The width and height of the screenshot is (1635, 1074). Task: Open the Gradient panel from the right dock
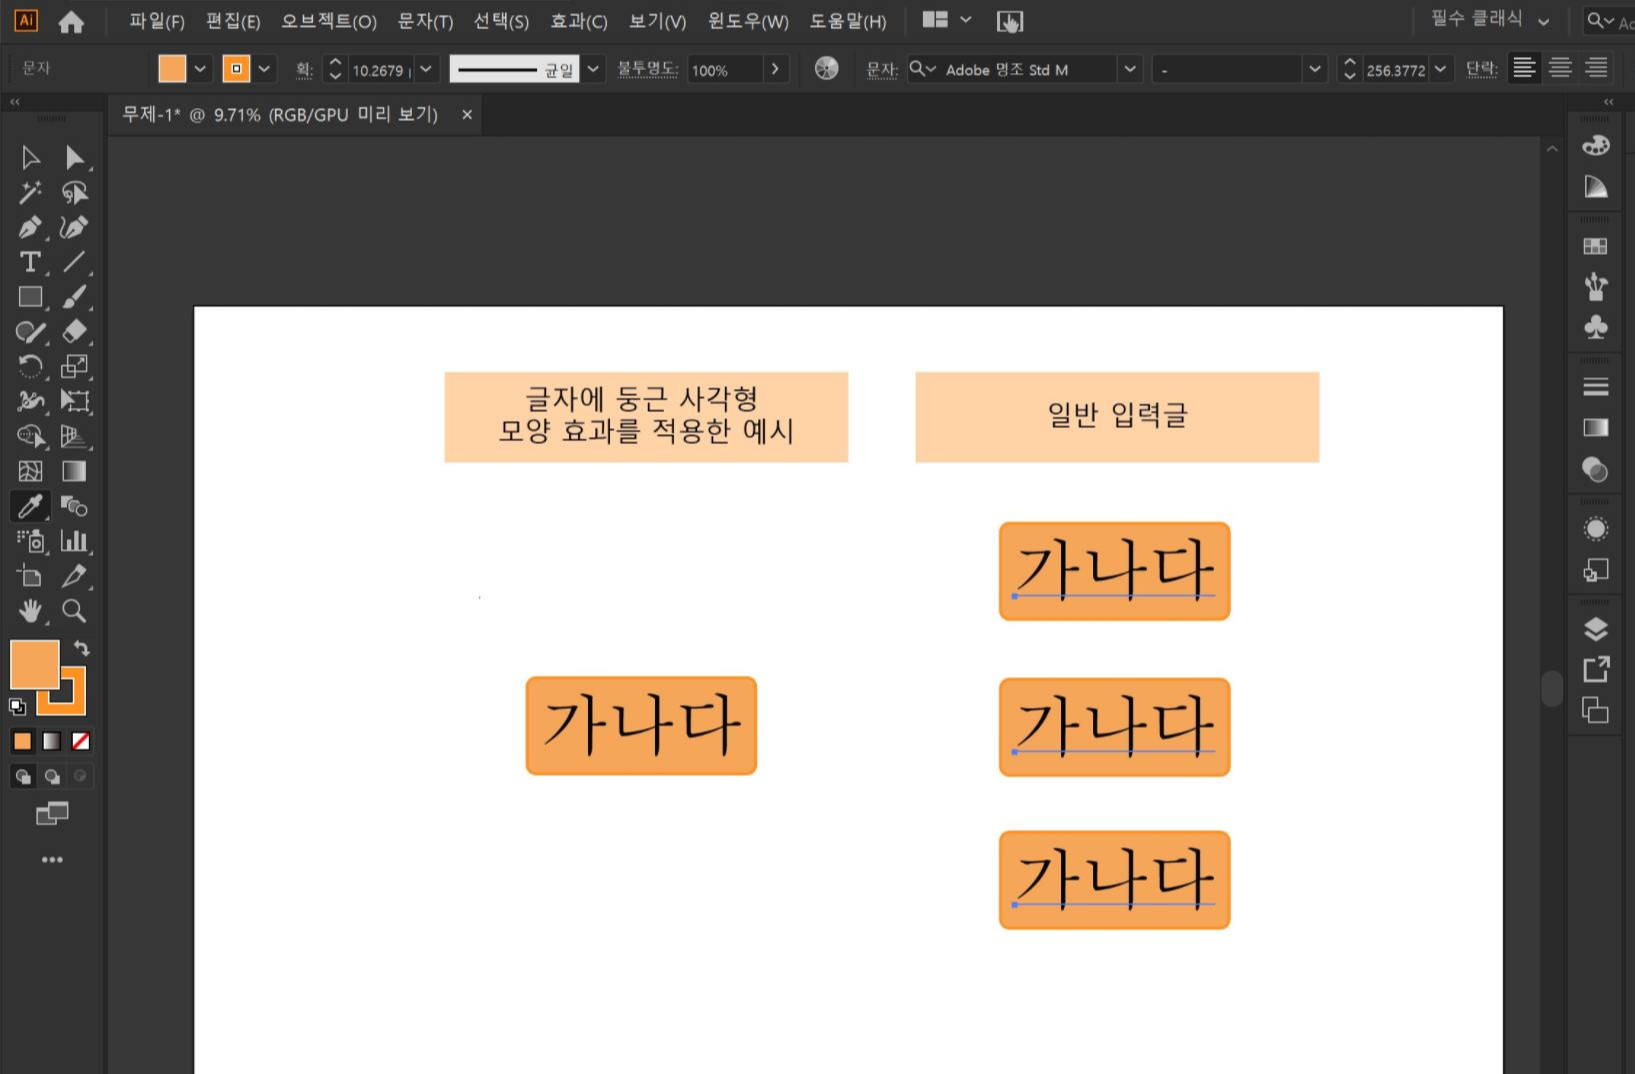coord(1595,428)
